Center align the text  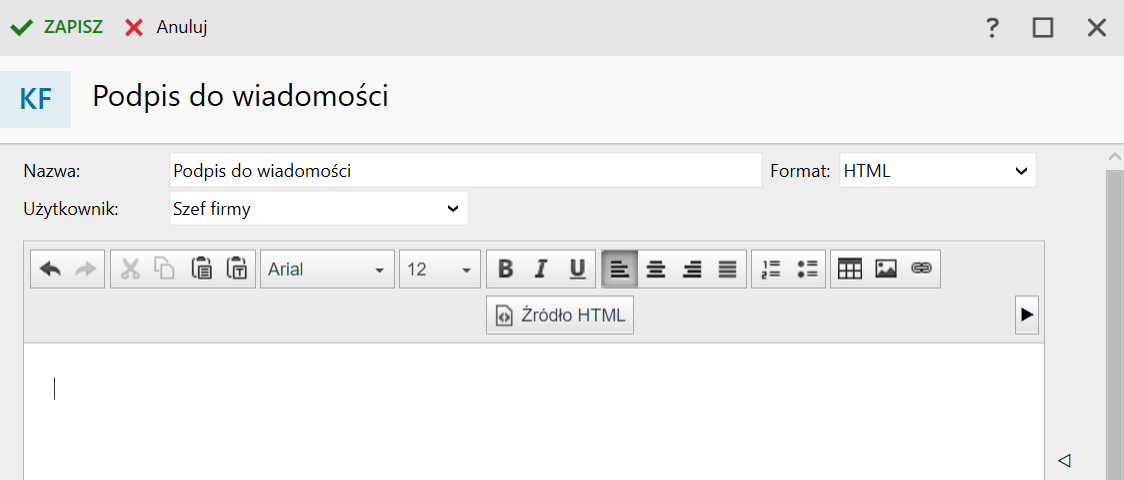click(x=656, y=269)
